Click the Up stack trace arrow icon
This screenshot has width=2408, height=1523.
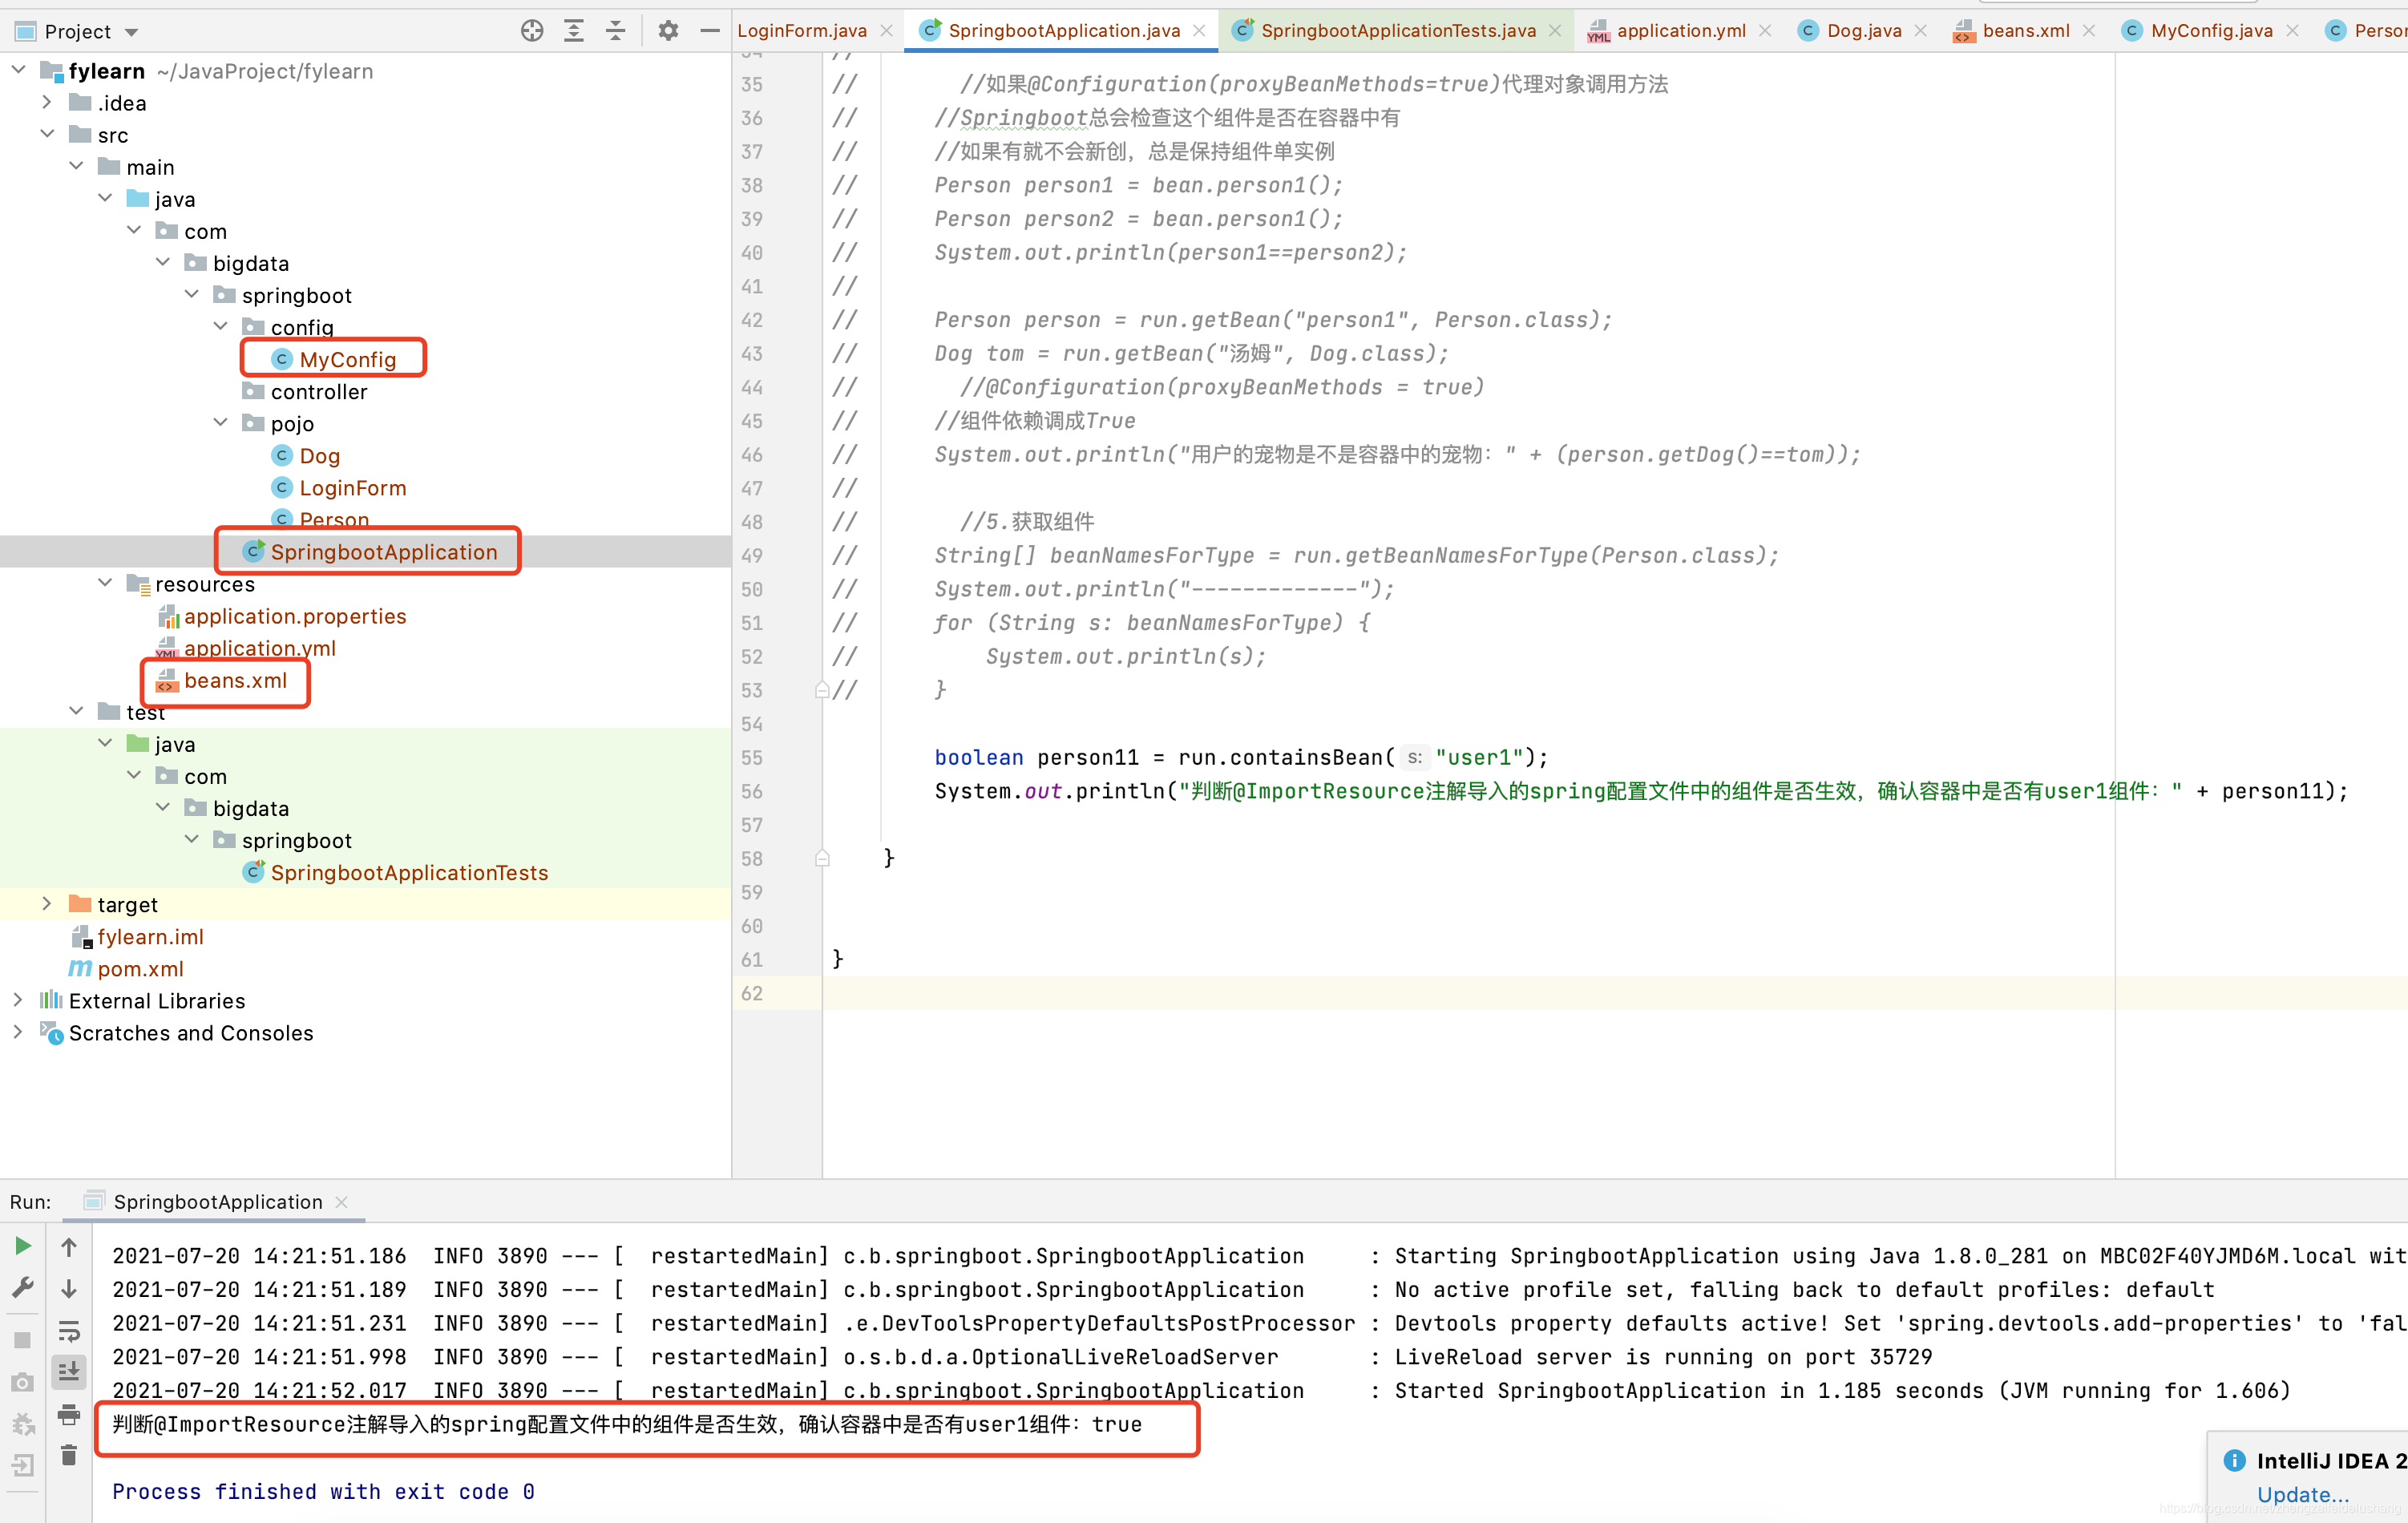pyautogui.click(x=69, y=1246)
